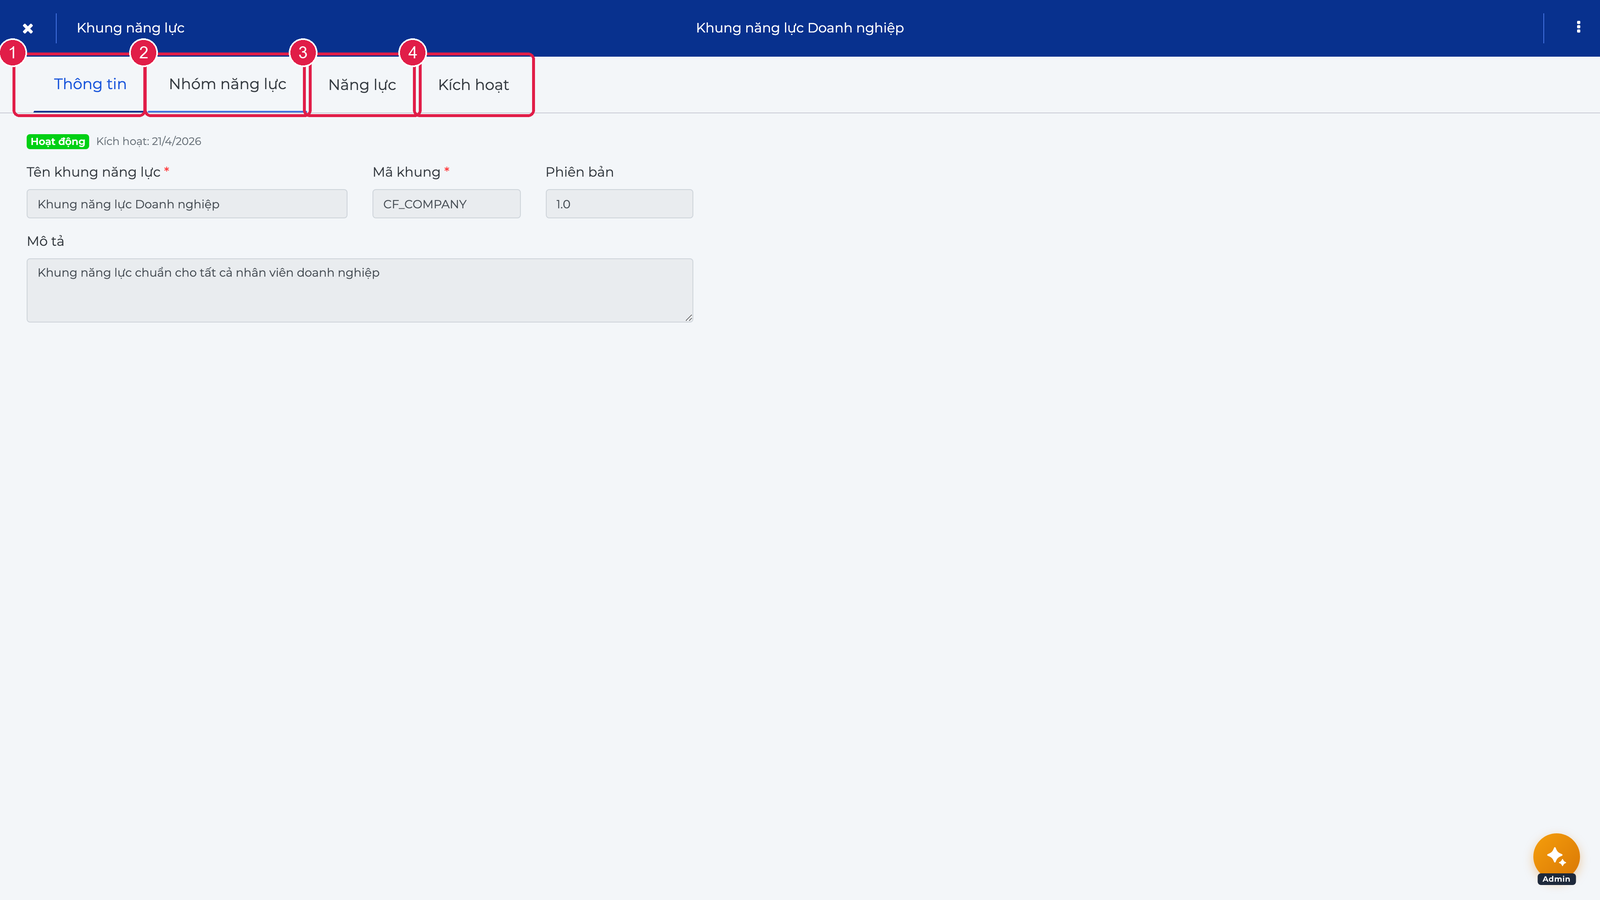Click the Phiên bản field showing 1.0
Viewport: 1600px width, 900px height.
(x=619, y=204)
